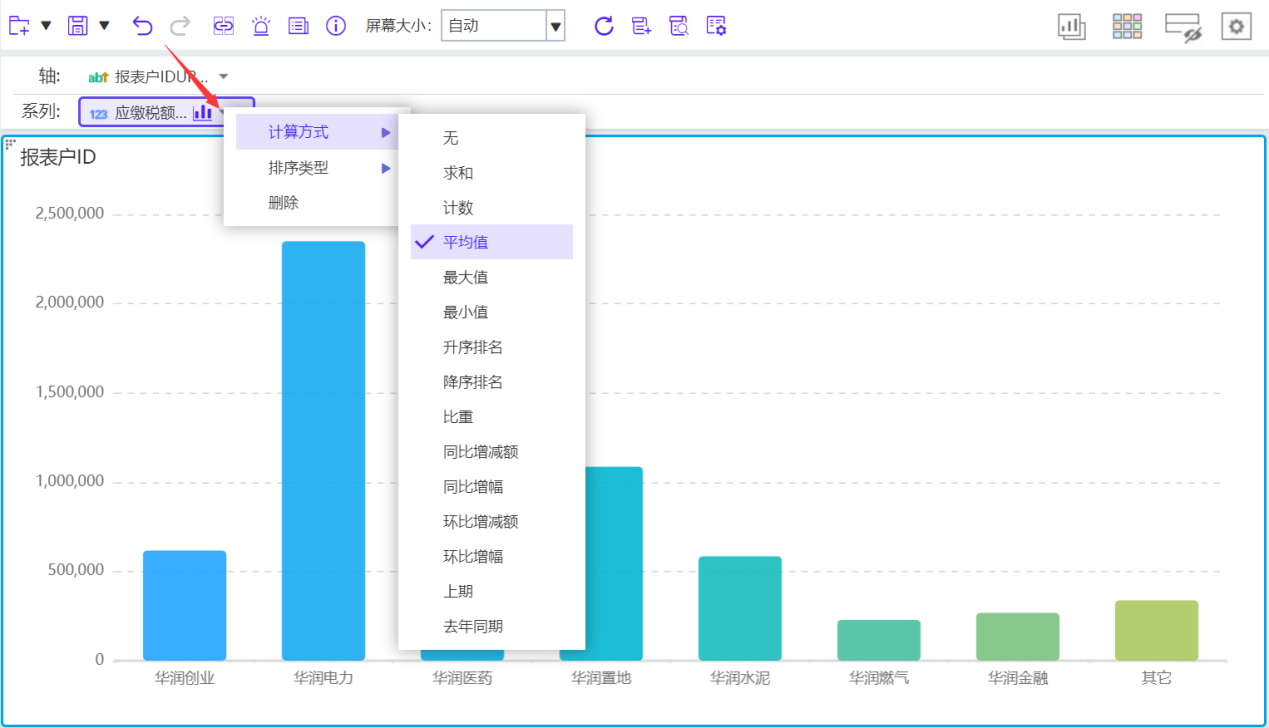Click the list panel icon in toolbar
Viewport: 1269px width, 728px height.
click(x=298, y=26)
